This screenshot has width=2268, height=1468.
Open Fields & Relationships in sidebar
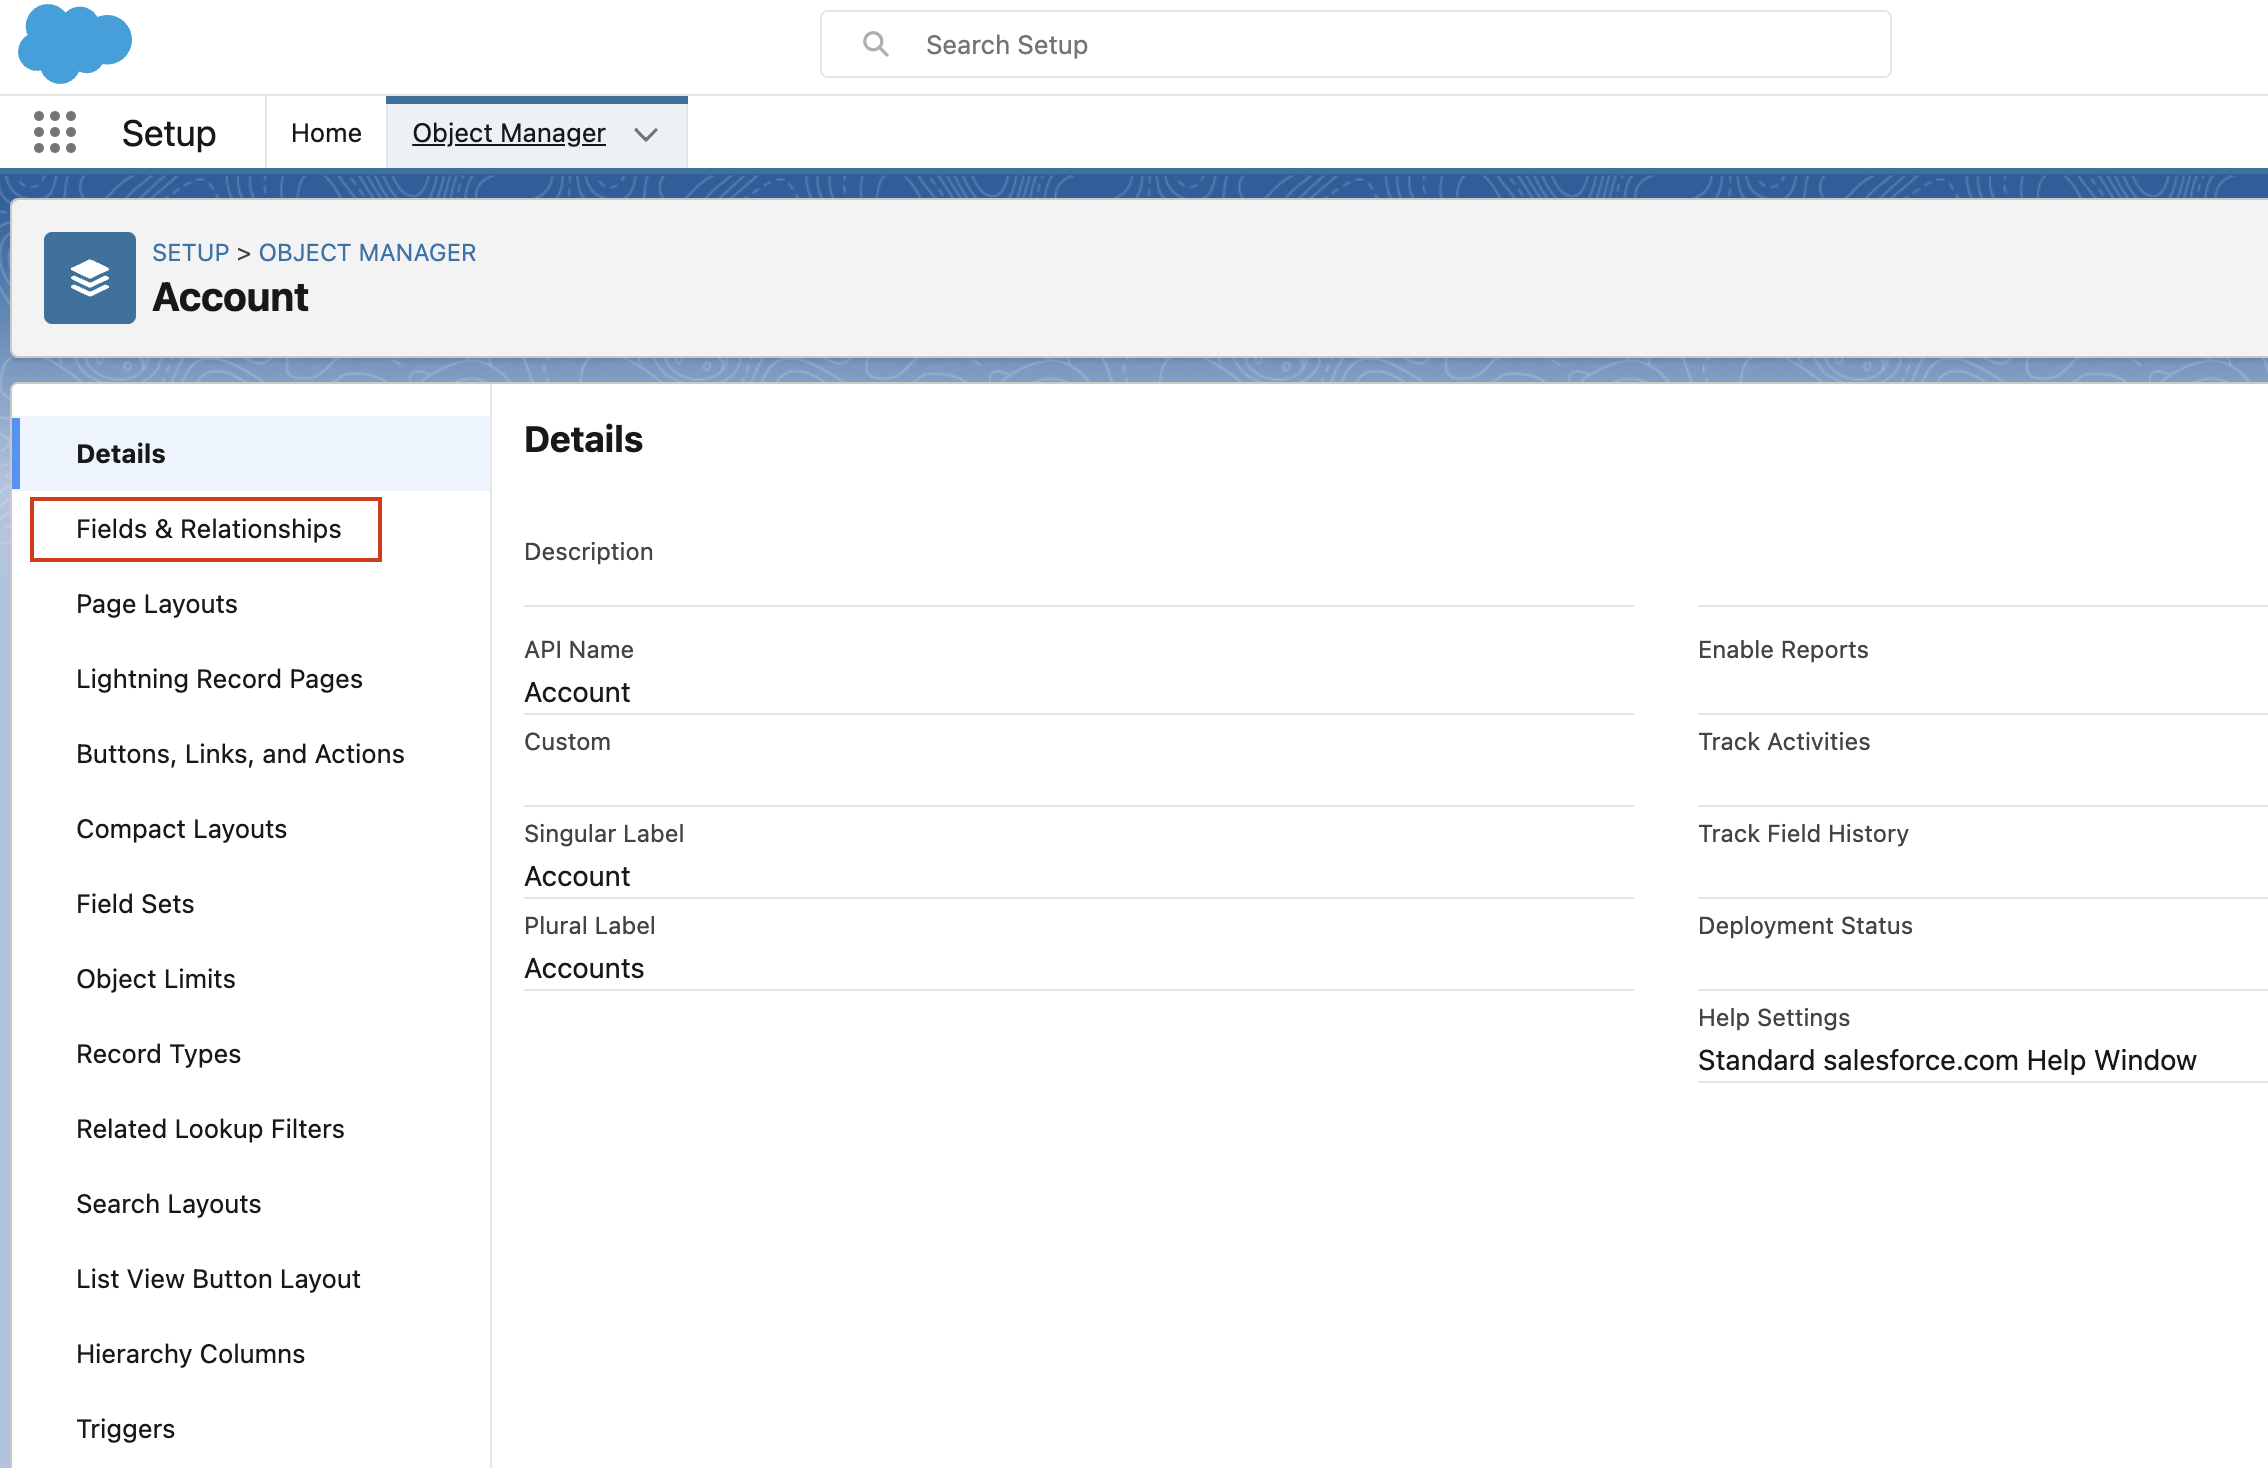tap(208, 529)
